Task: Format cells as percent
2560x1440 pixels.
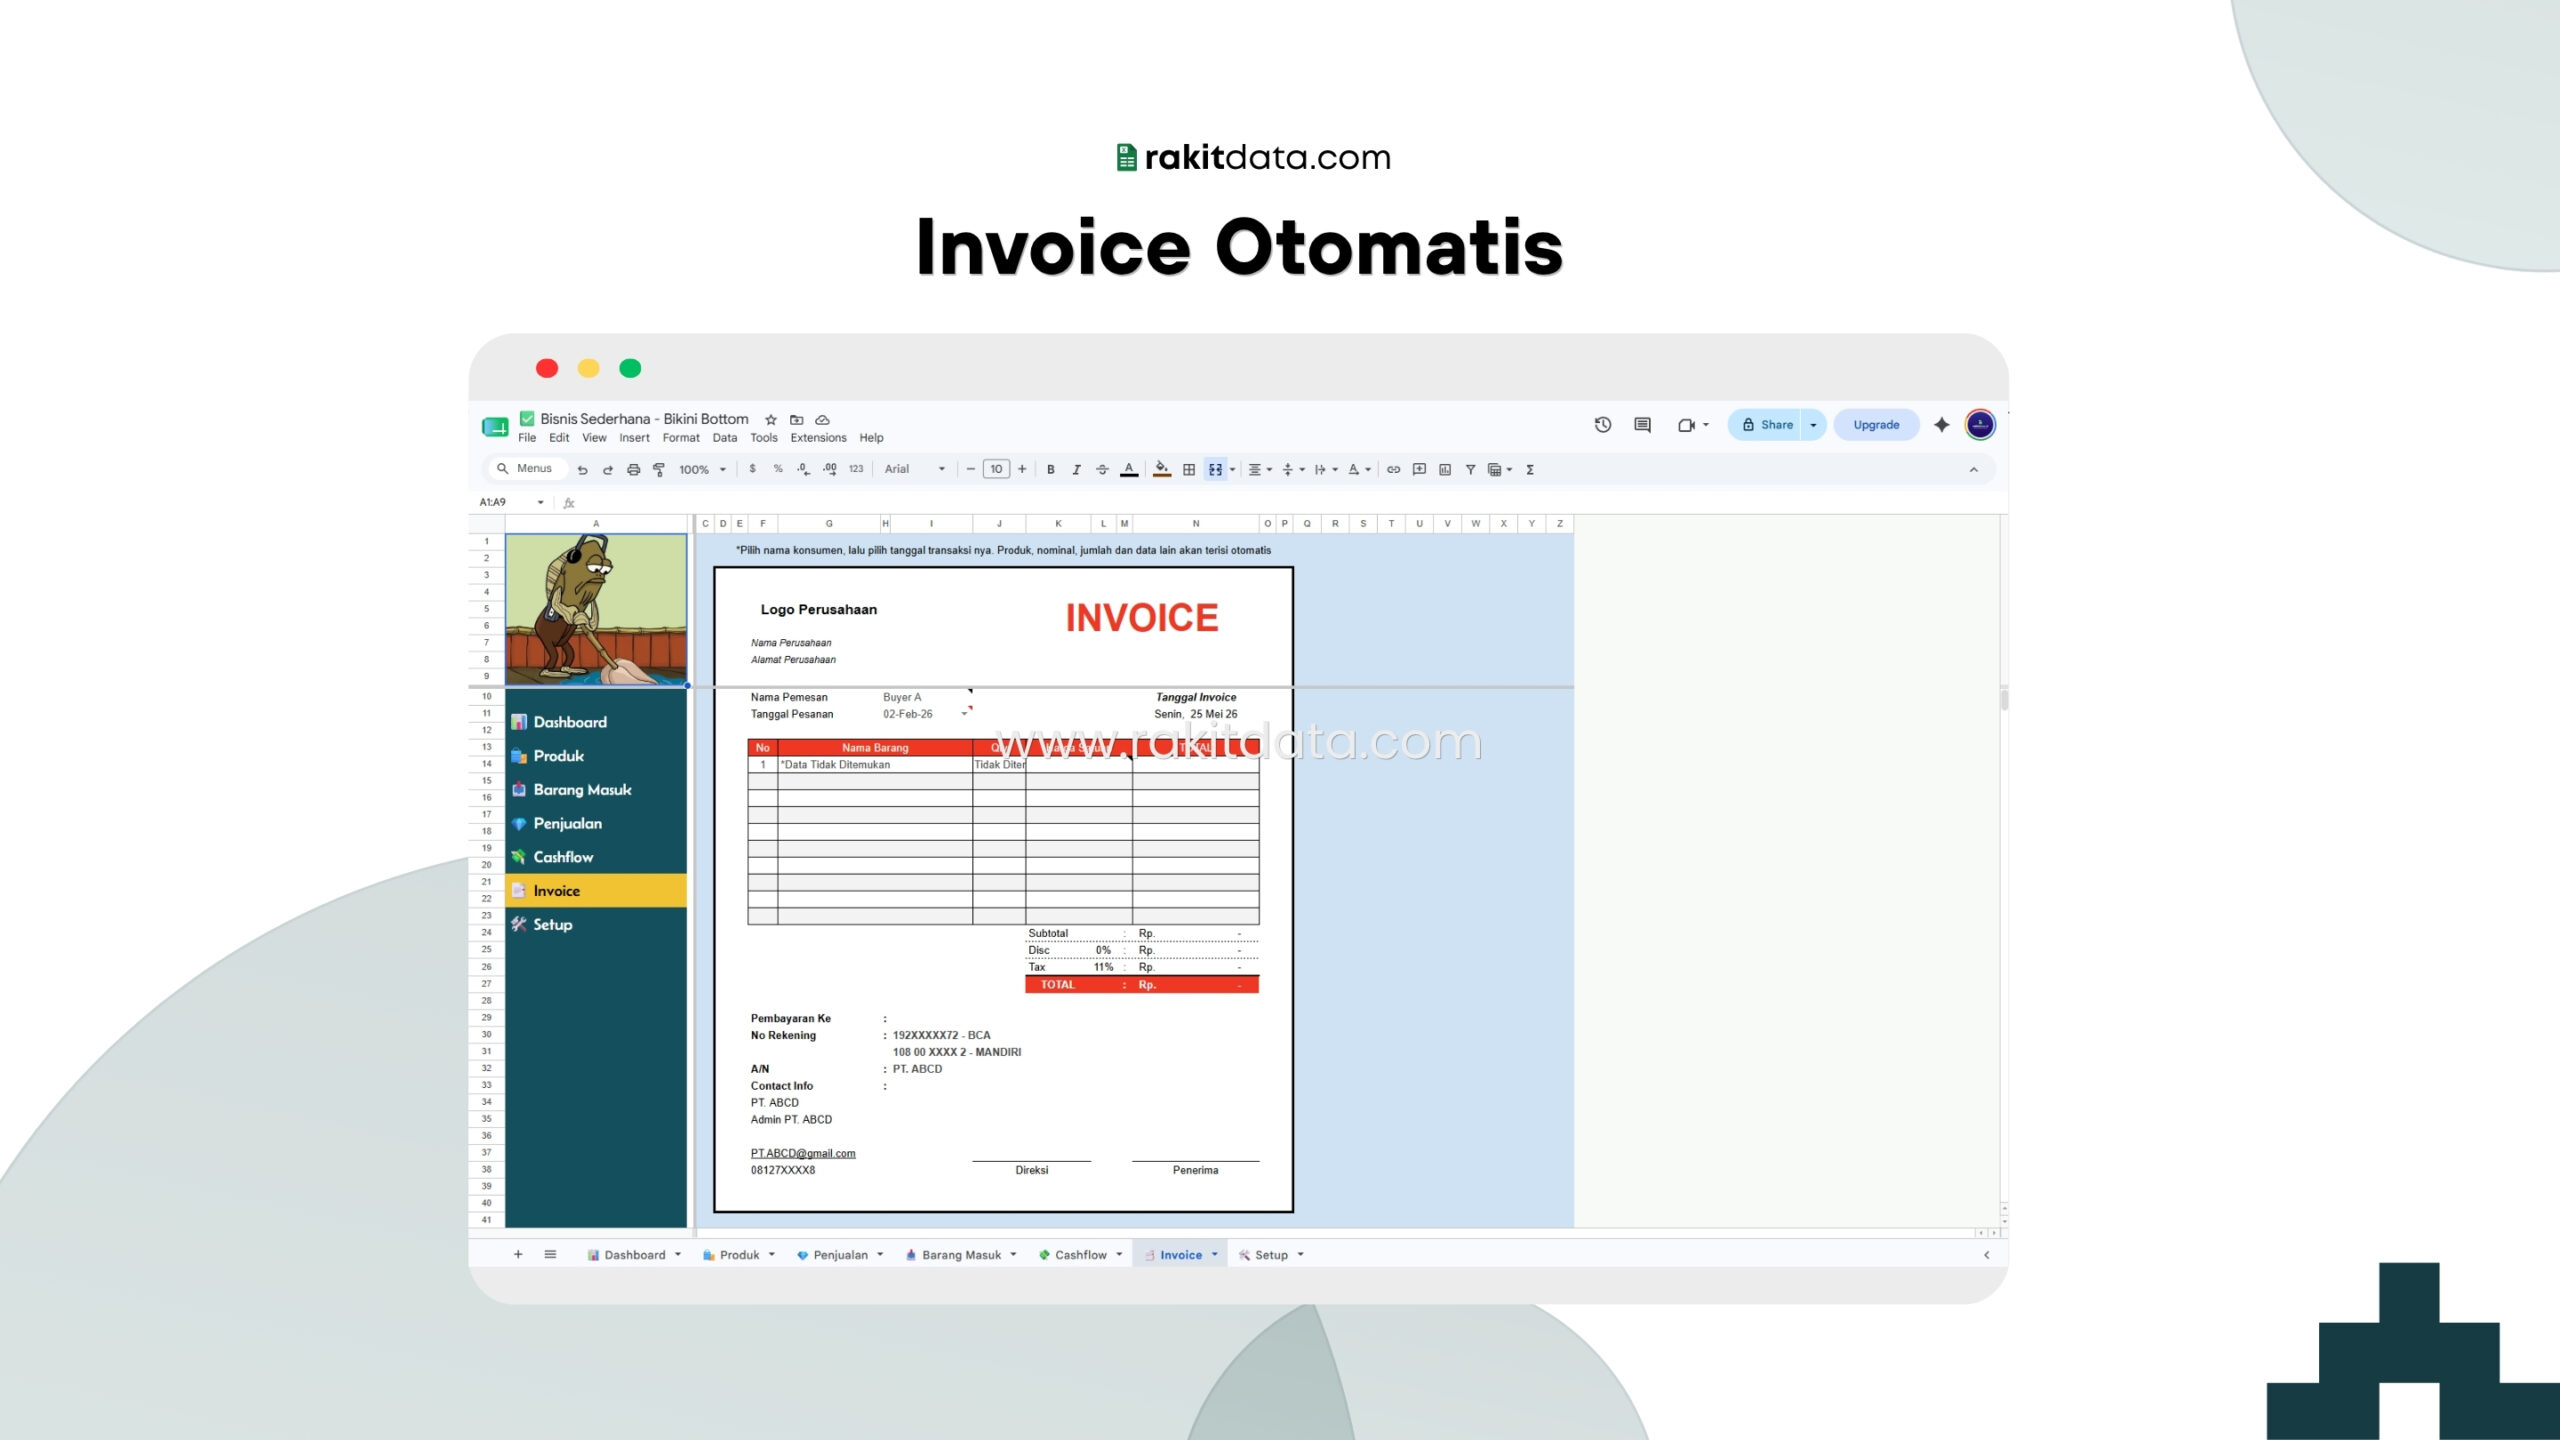Action: [778, 469]
